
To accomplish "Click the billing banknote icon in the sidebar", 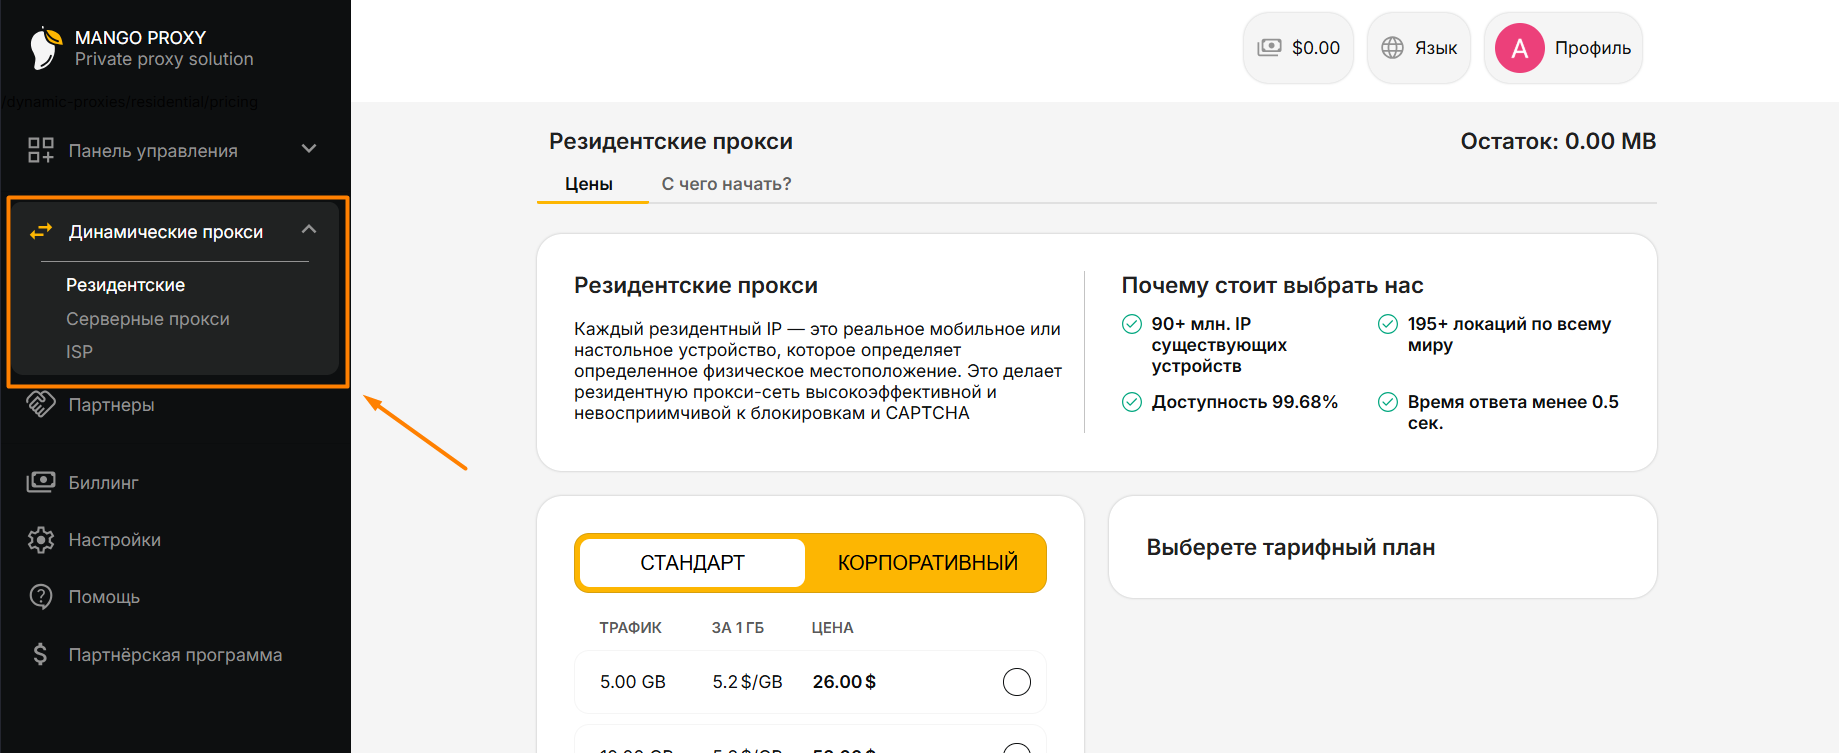I will point(41,482).
